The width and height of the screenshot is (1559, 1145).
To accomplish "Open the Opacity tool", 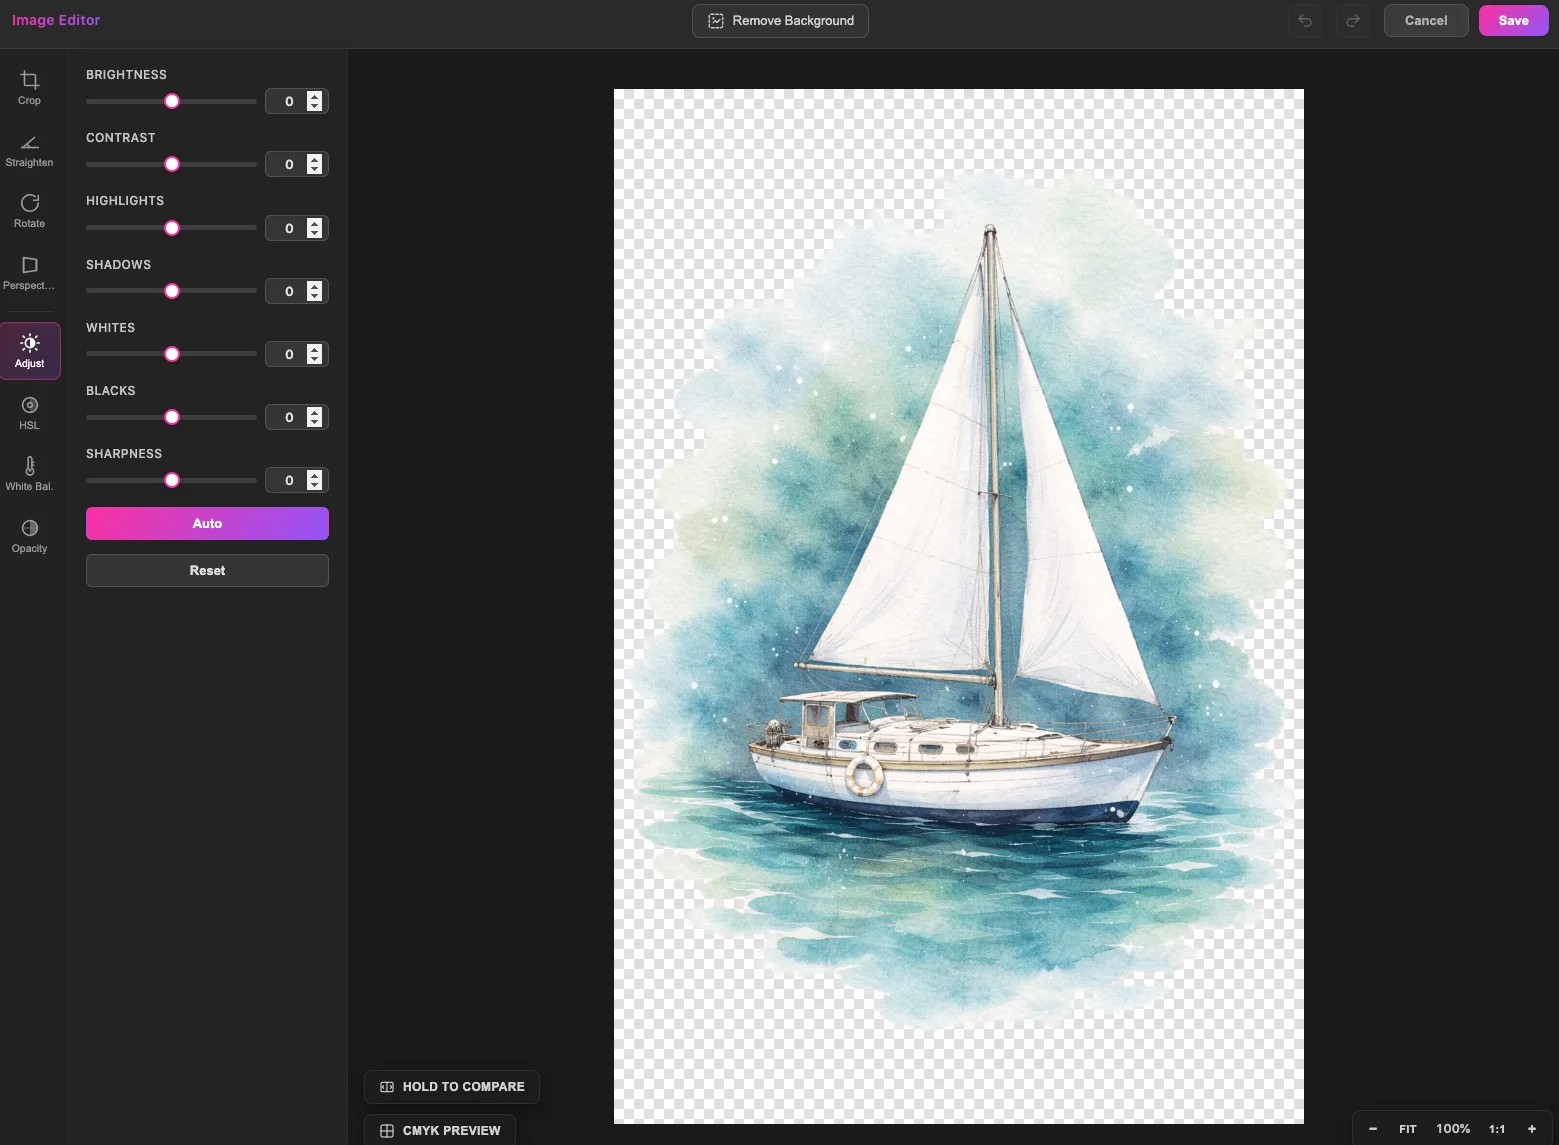I will coord(29,536).
